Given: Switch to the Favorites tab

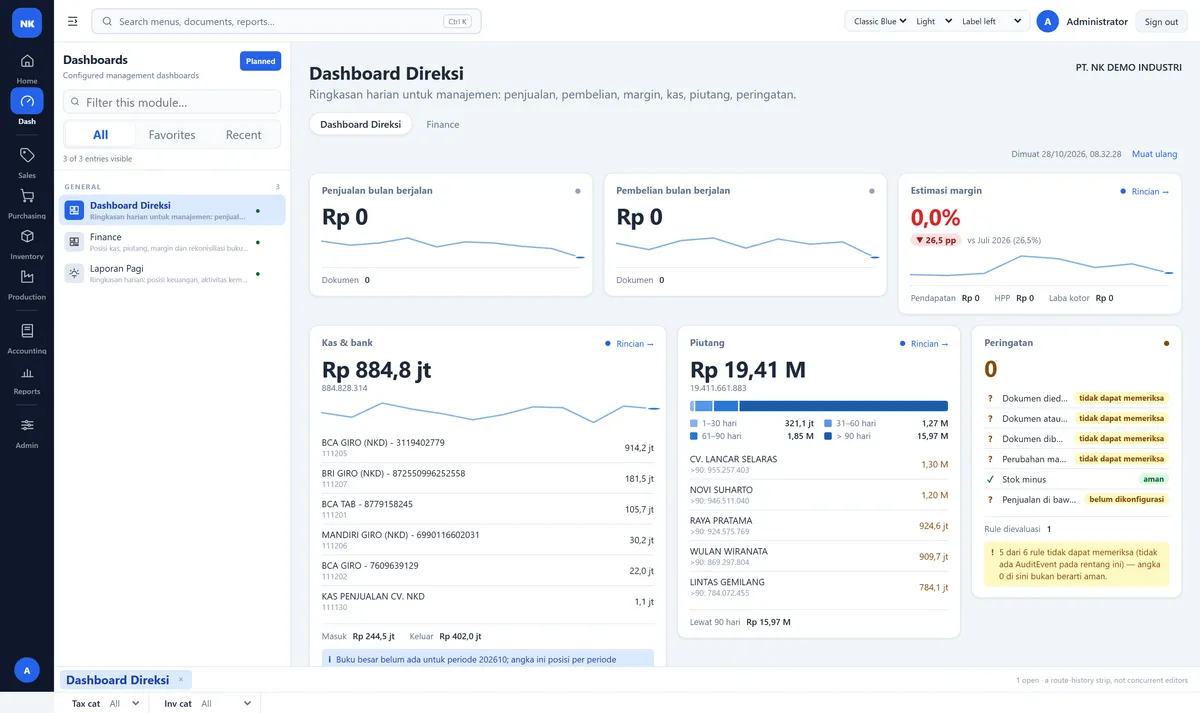Looking at the screenshot, I should tap(172, 135).
